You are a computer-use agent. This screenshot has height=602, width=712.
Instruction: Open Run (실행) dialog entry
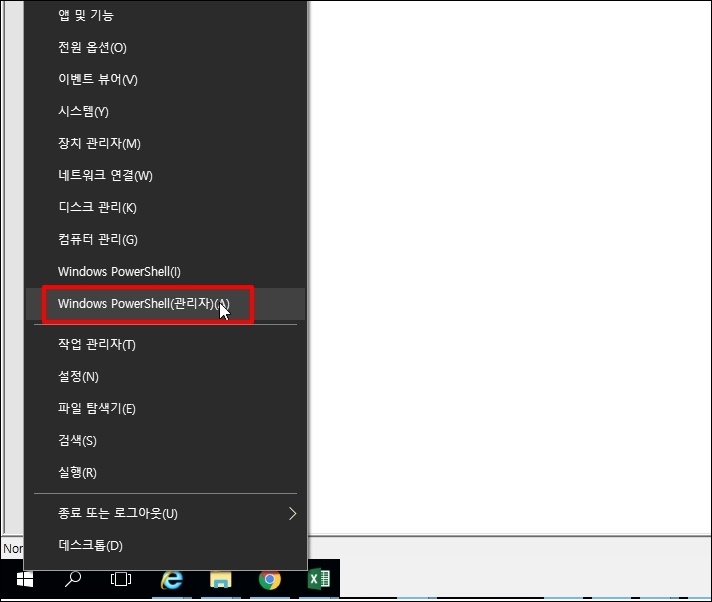[x=165, y=473]
